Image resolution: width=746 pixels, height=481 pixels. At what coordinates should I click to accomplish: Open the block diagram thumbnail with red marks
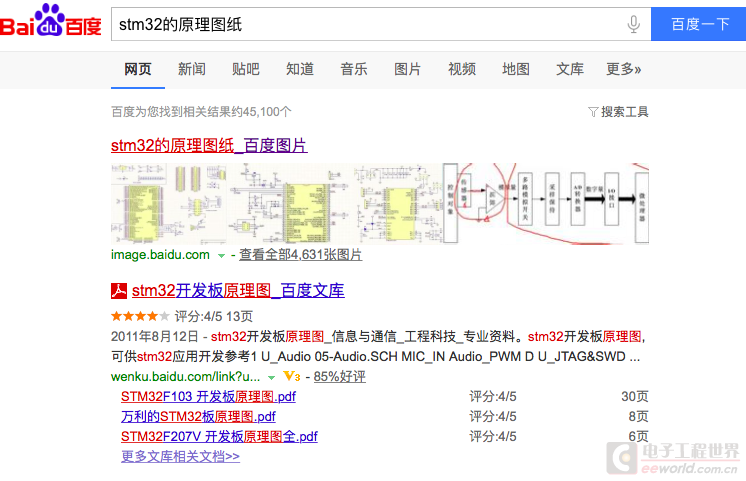click(546, 204)
